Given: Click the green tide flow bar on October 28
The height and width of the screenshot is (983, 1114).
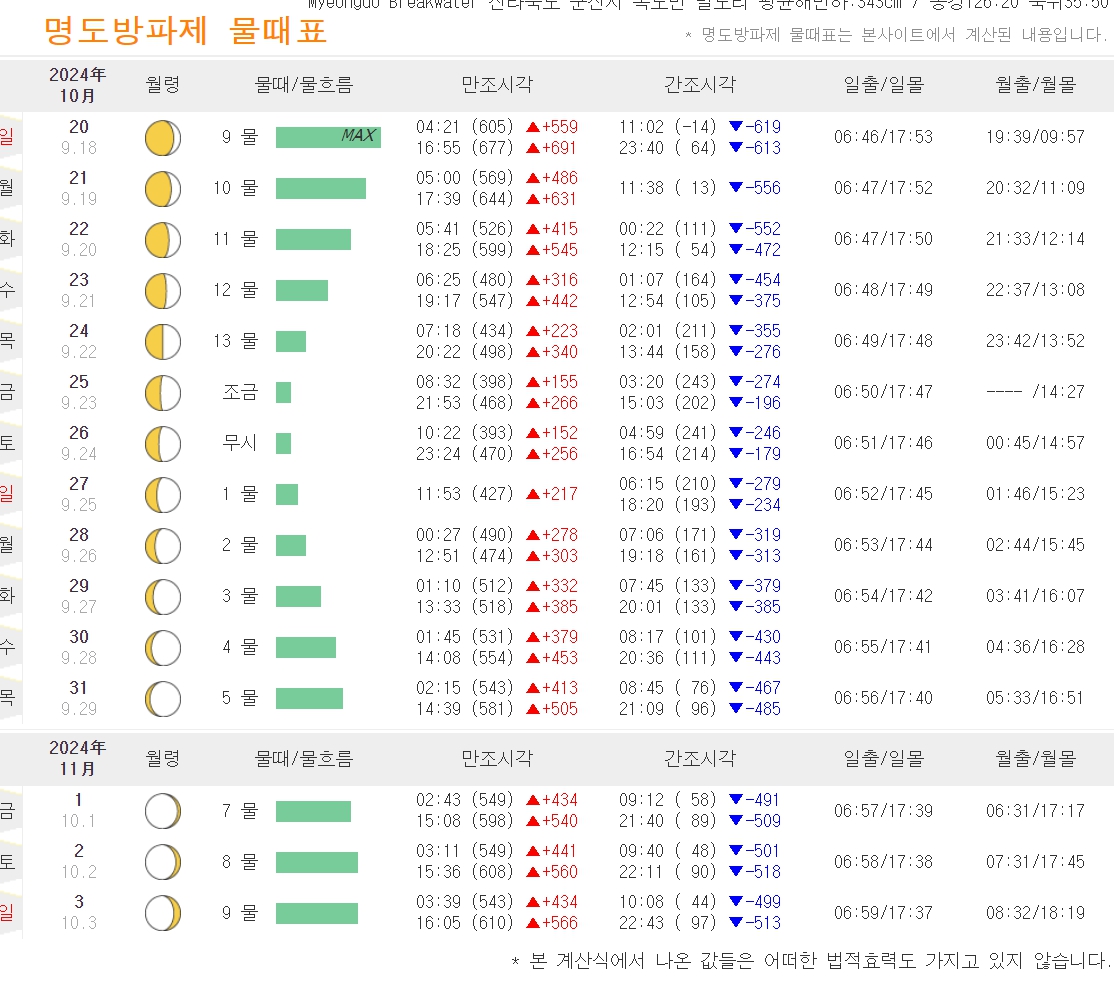Looking at the screenshot, I should 293,545.
